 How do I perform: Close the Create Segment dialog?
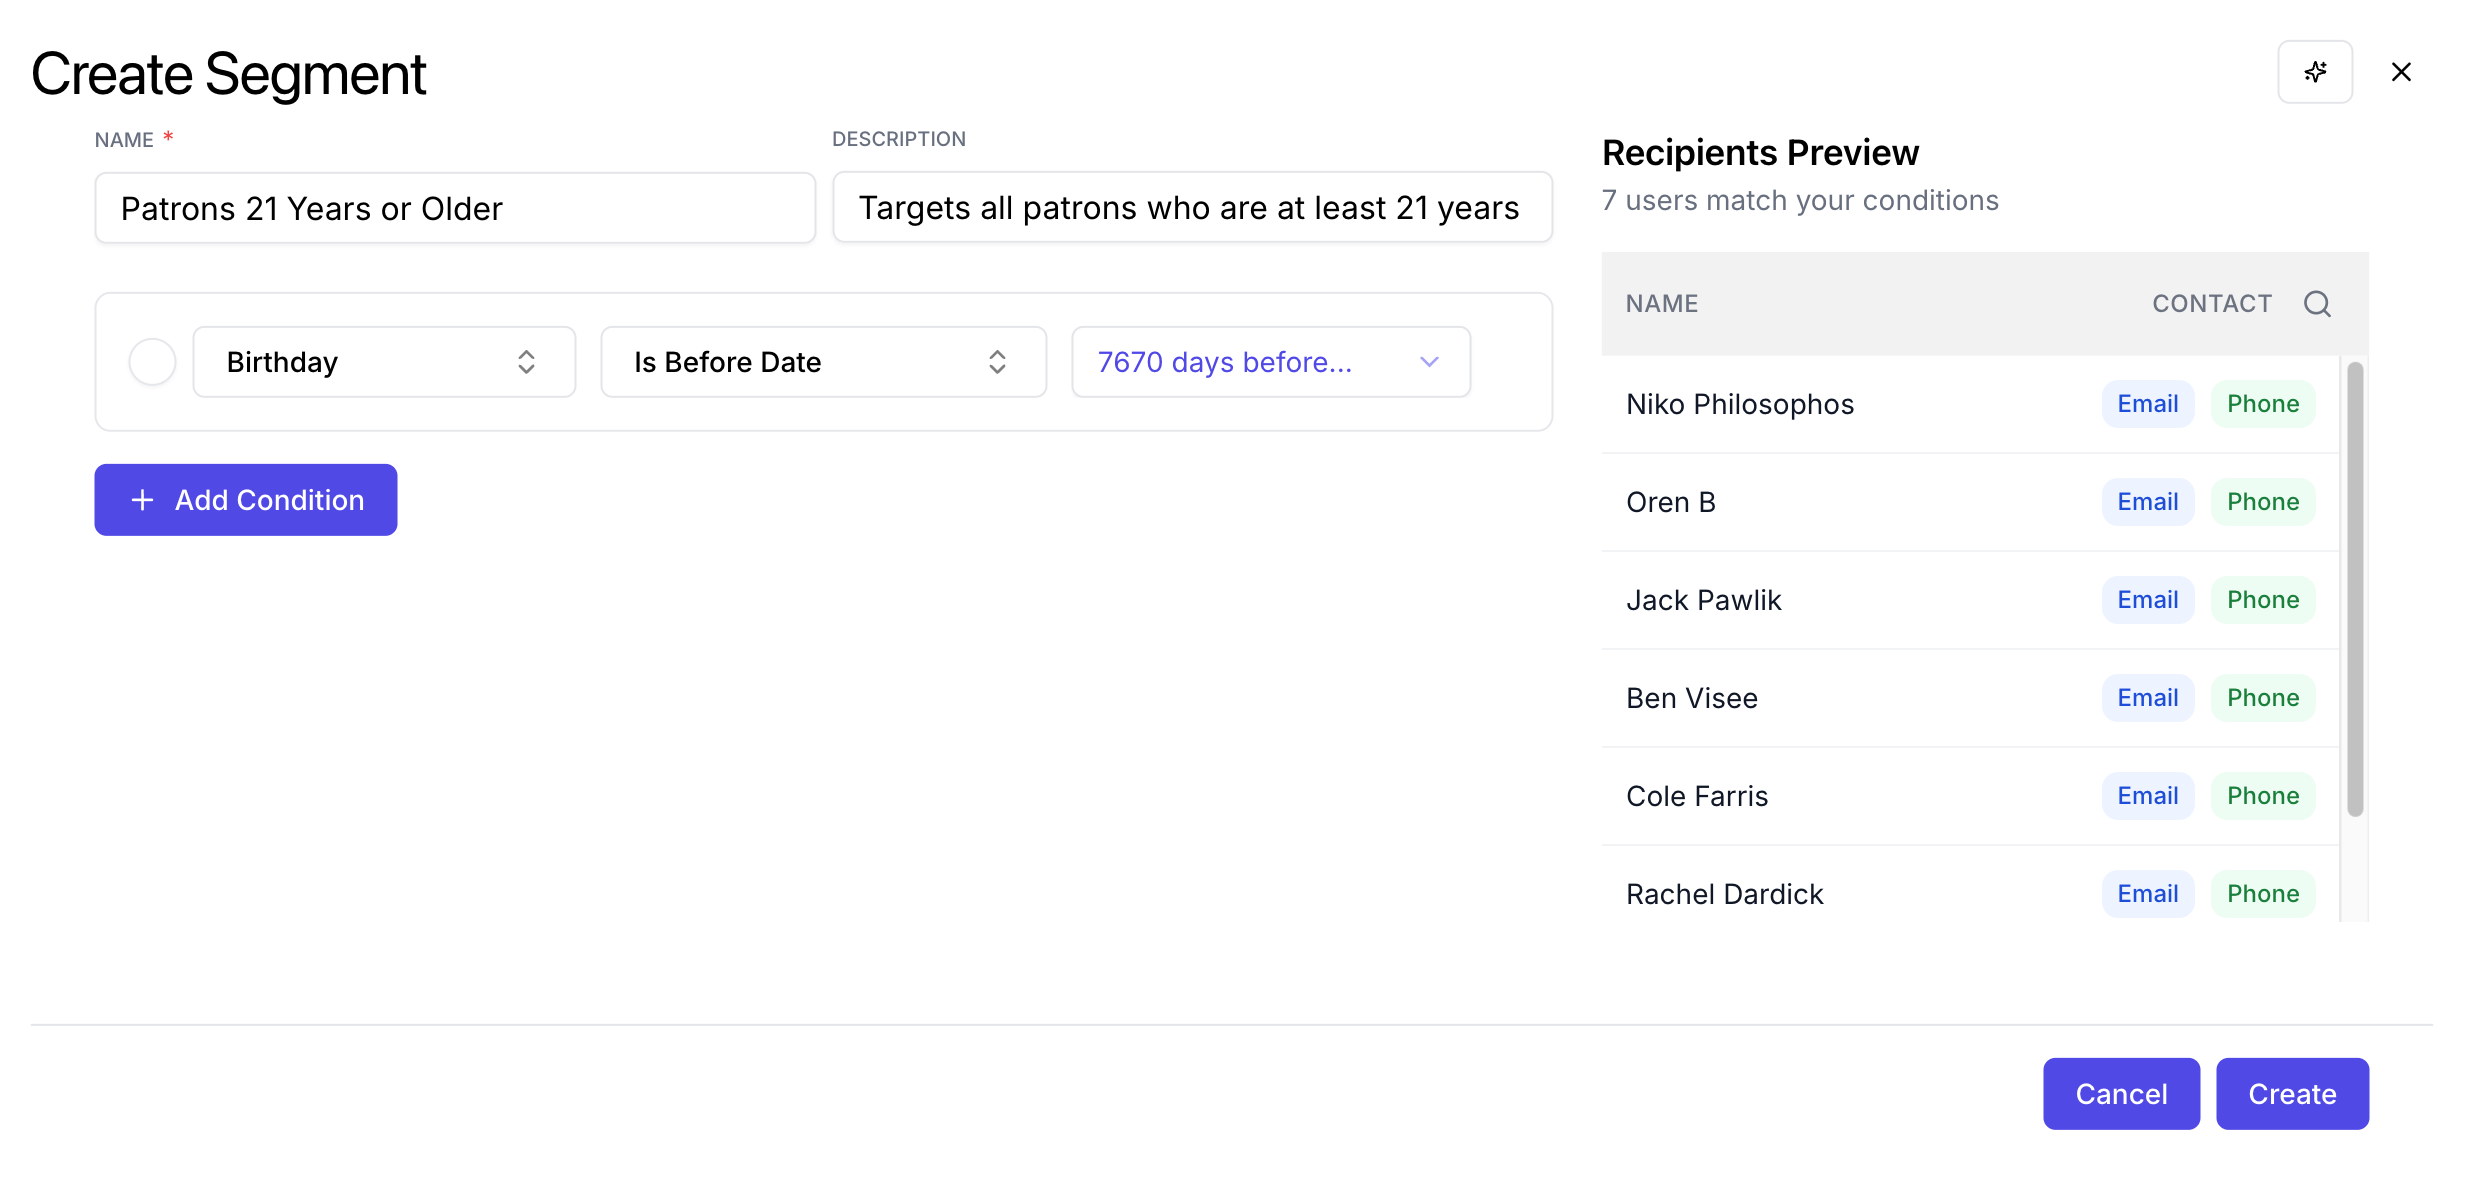(x=2400, y=72)
